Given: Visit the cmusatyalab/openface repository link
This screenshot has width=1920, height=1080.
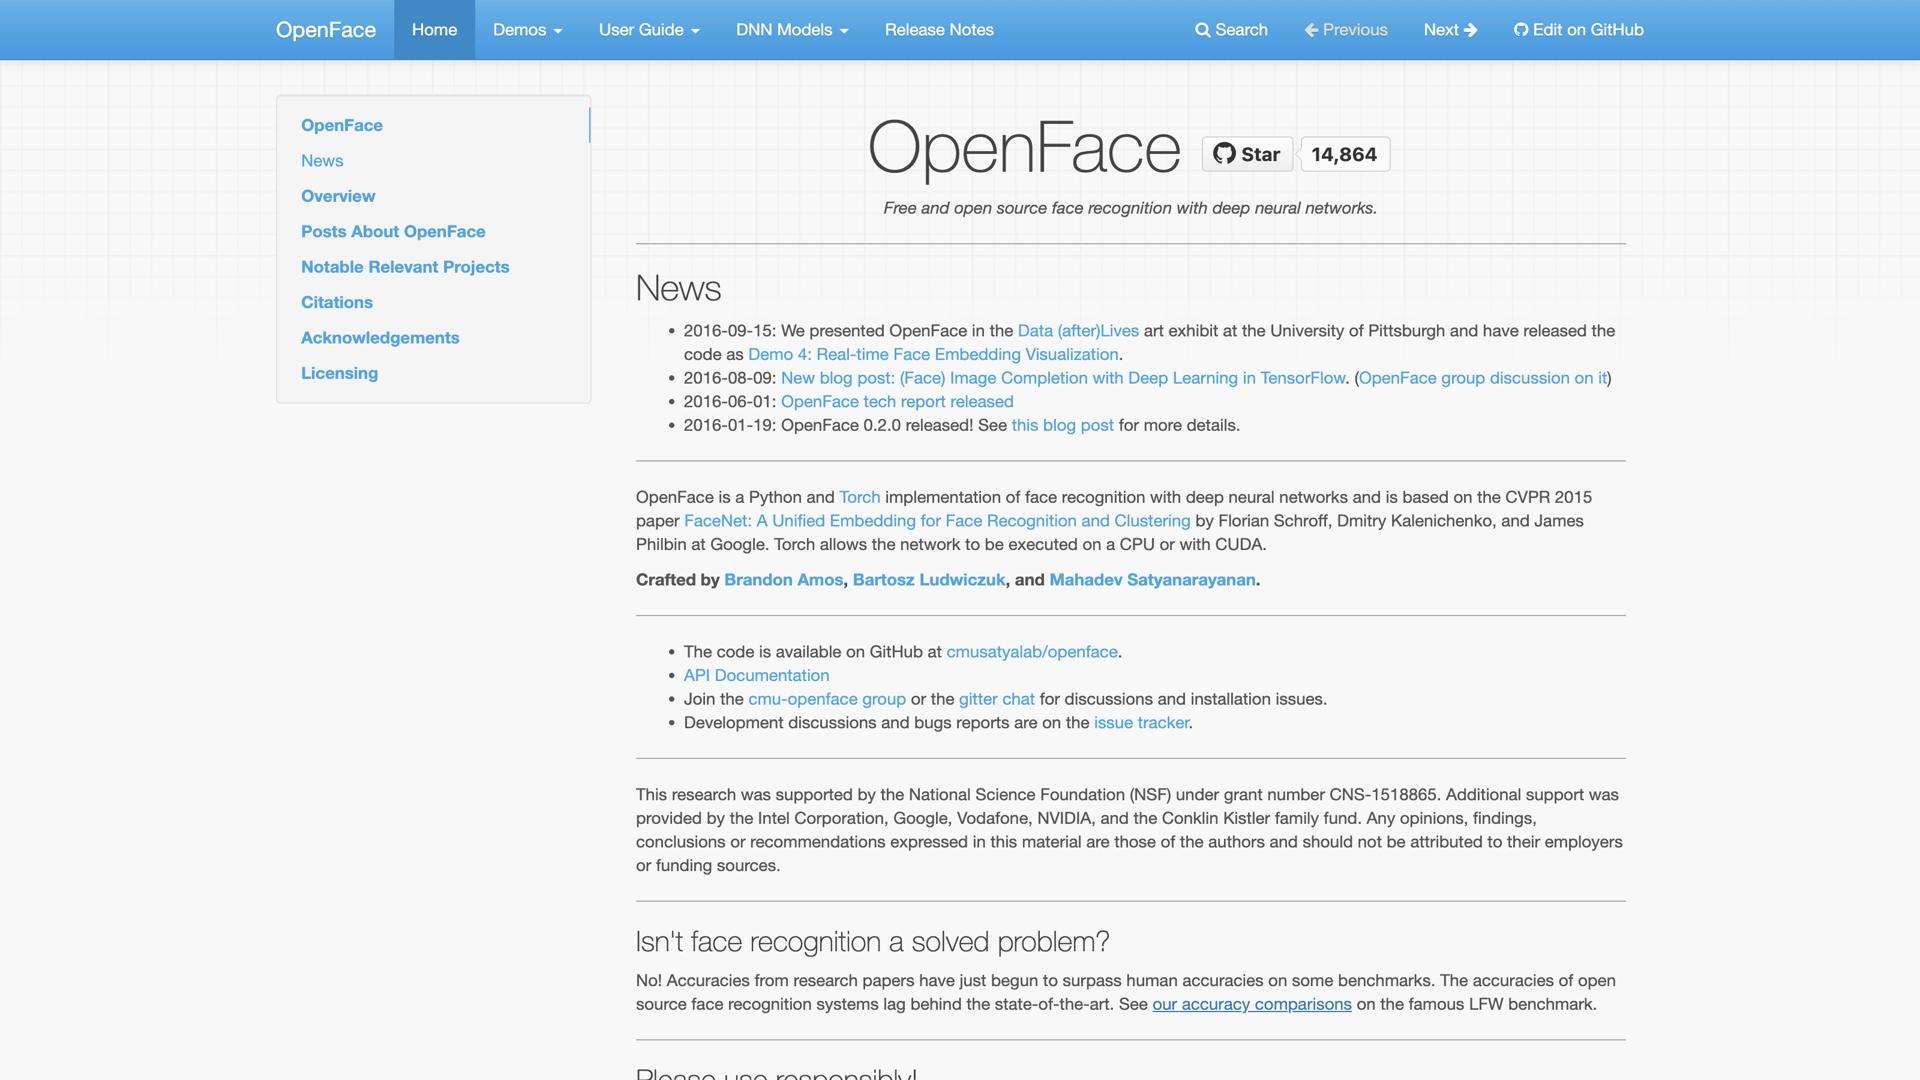Looking at the screenshot, I should pyautogui.click(x=1030, y=651).
